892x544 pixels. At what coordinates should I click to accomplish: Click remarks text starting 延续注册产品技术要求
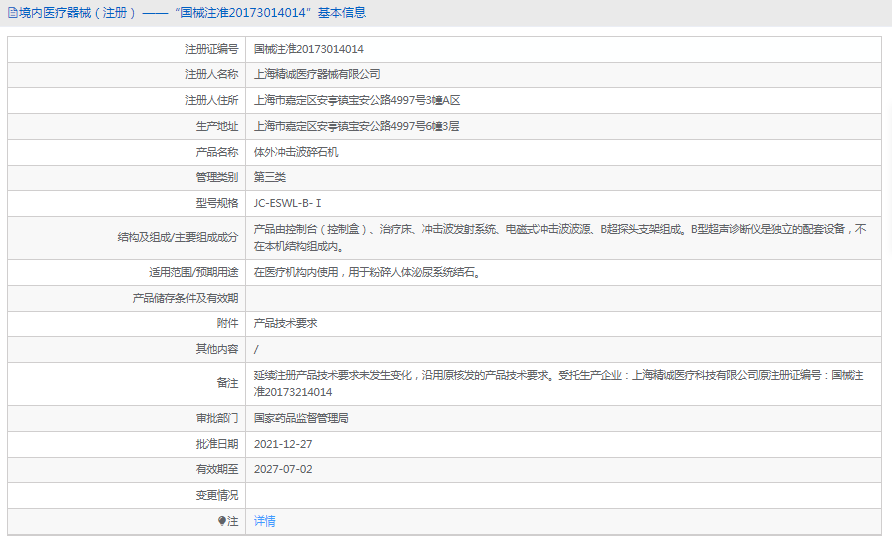pos(559,384)
